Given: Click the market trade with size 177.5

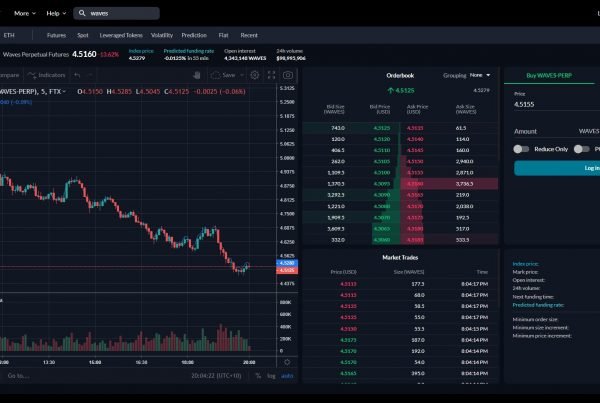Looking at the screenshot, I should coord(400,284).
